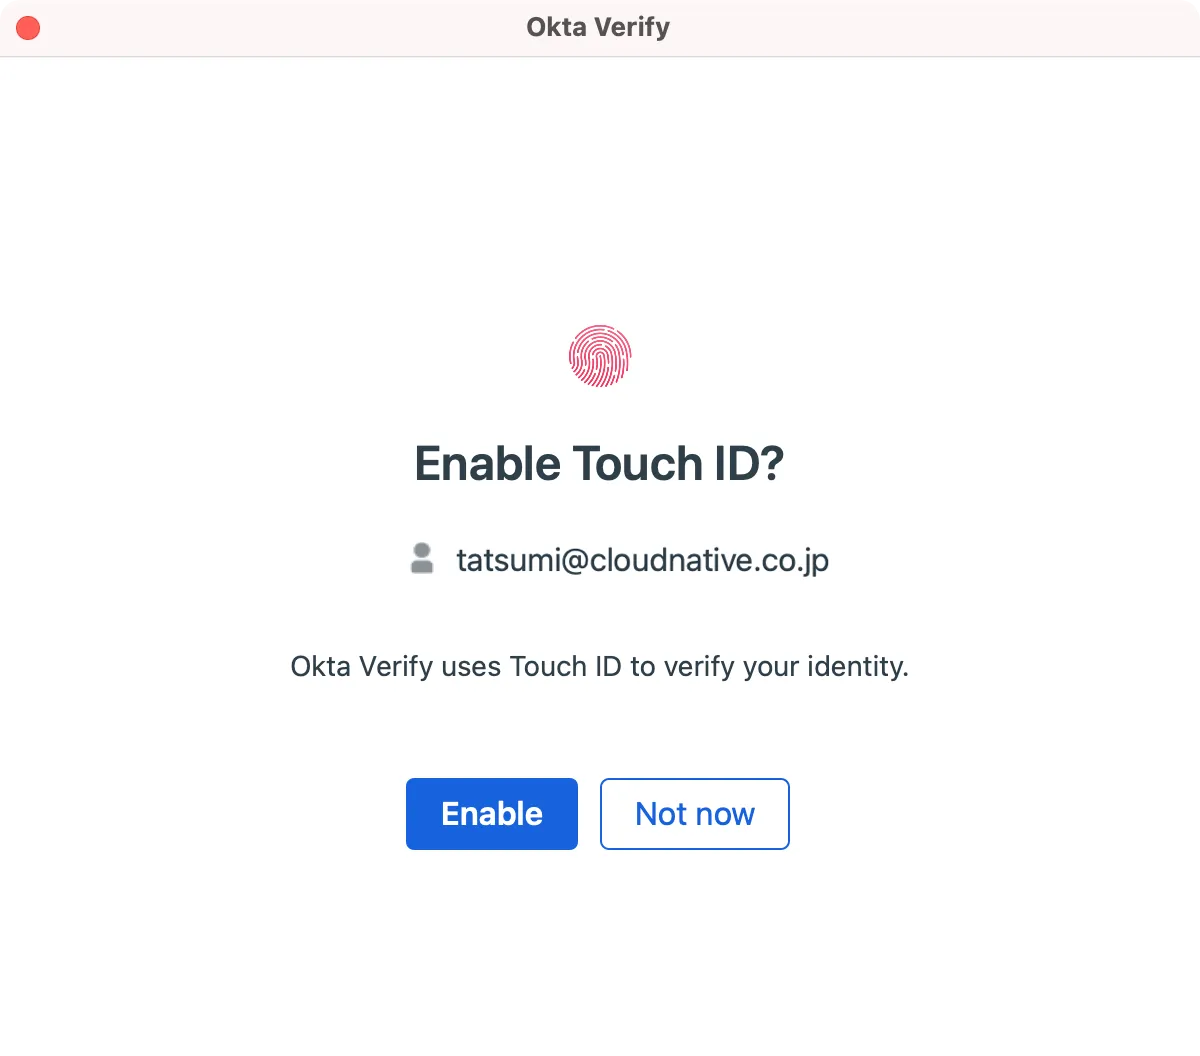Click "Touch ID" in the description sentence
The height and width of the screenshot is (1056, 1200).
tap(565, 667)
